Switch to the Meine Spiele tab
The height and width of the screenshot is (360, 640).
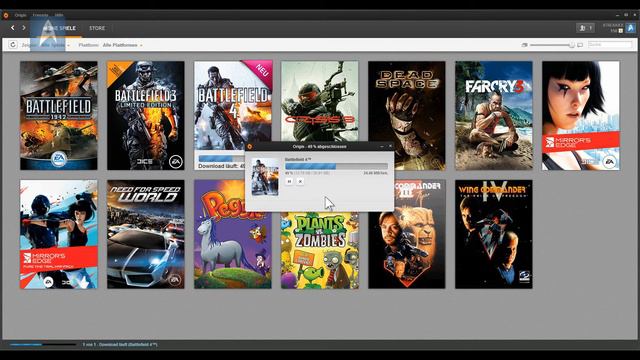[x=59, y=28]
